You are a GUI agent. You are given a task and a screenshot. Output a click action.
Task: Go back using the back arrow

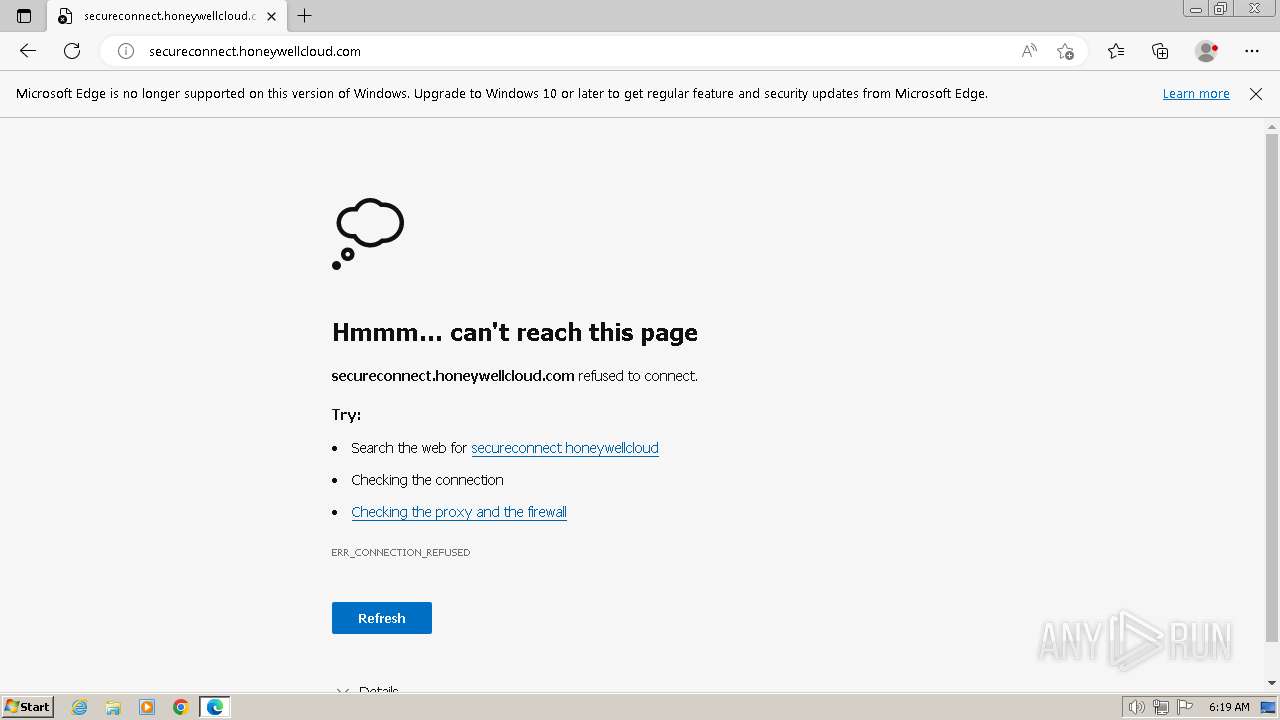click(x=28, y=51)
